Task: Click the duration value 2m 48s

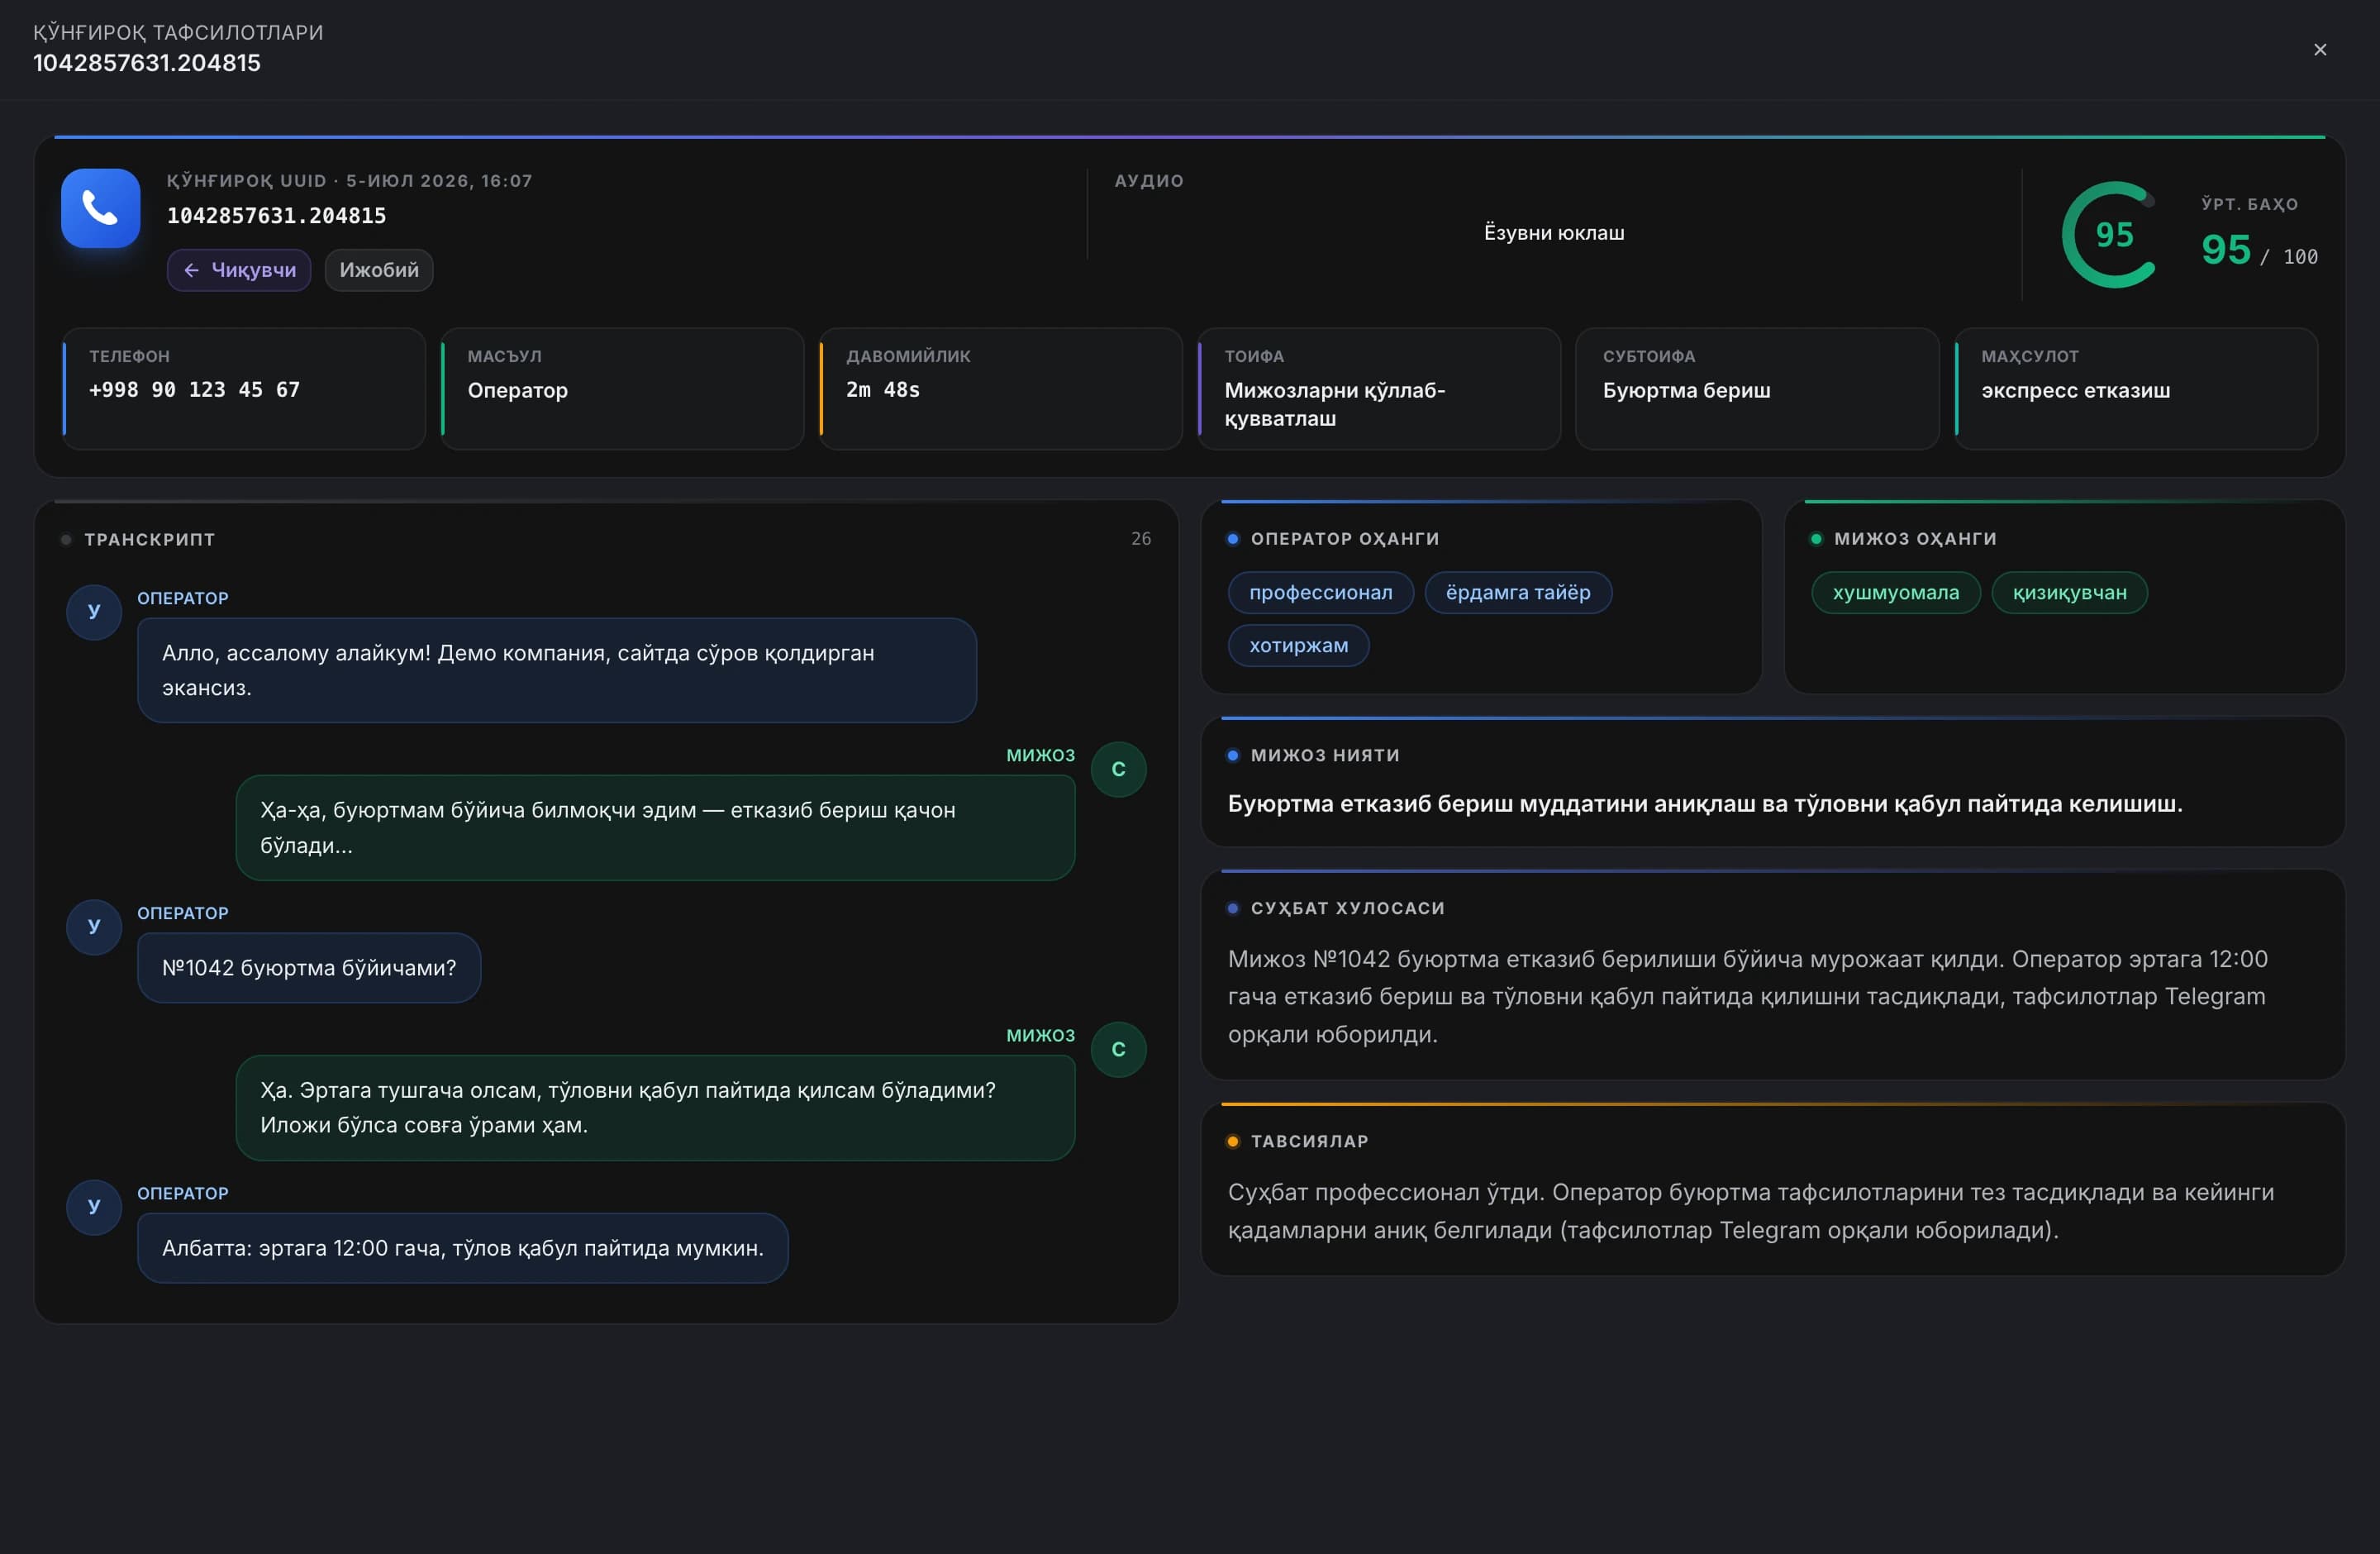Action: pyautogui.click(x=883, y=390)
